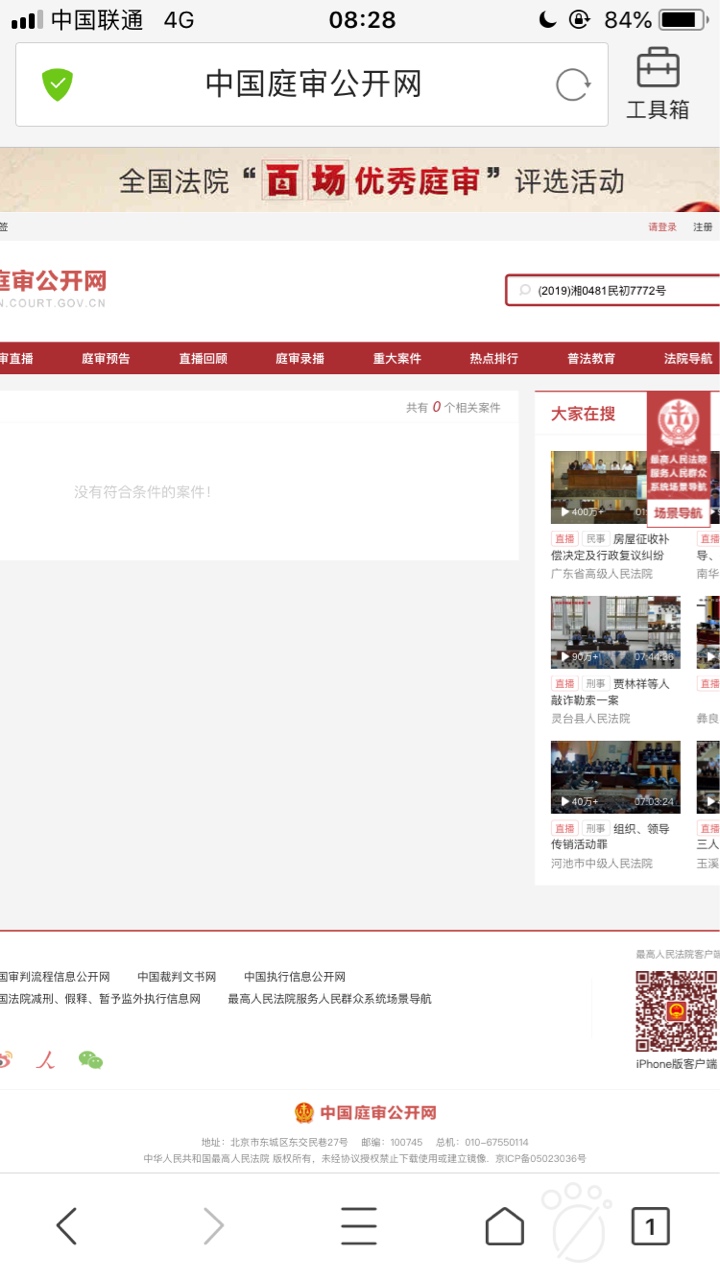Reload the page with refresh icon
Image resolution: width=720 pixels, height=1280 pixels.
click(x=573, y=85)
